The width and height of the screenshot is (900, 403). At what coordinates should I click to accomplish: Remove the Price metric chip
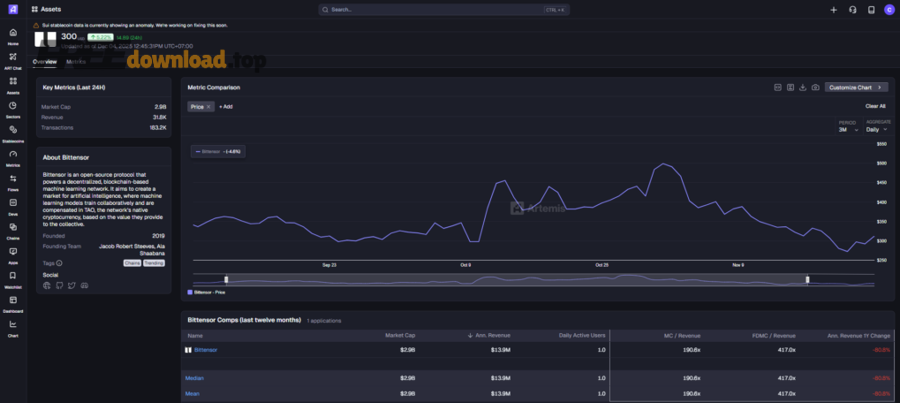click(208, 107)
